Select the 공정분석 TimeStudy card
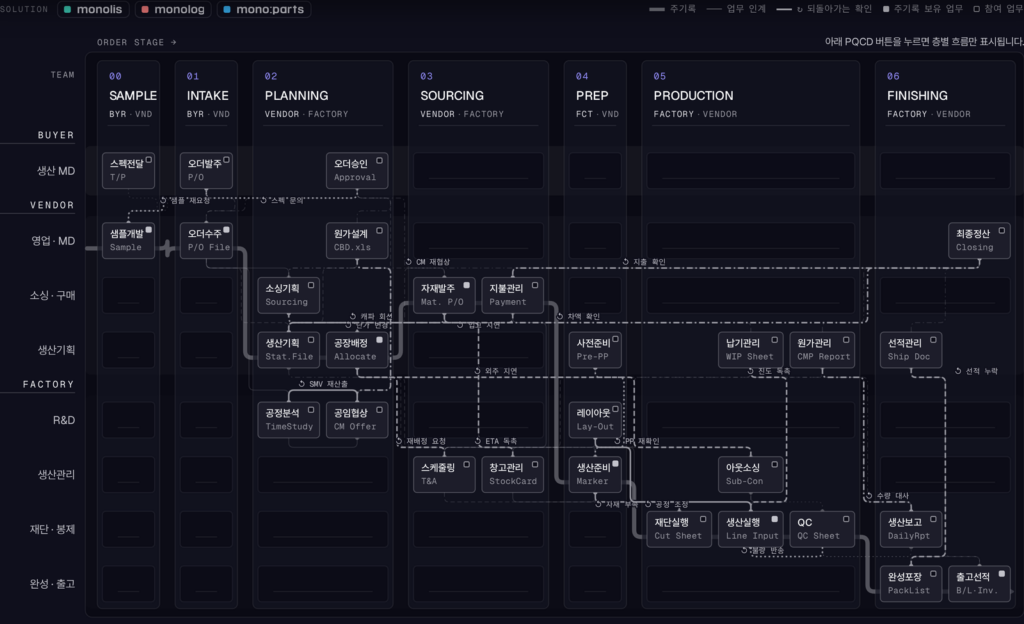 (x=288, y=420)
